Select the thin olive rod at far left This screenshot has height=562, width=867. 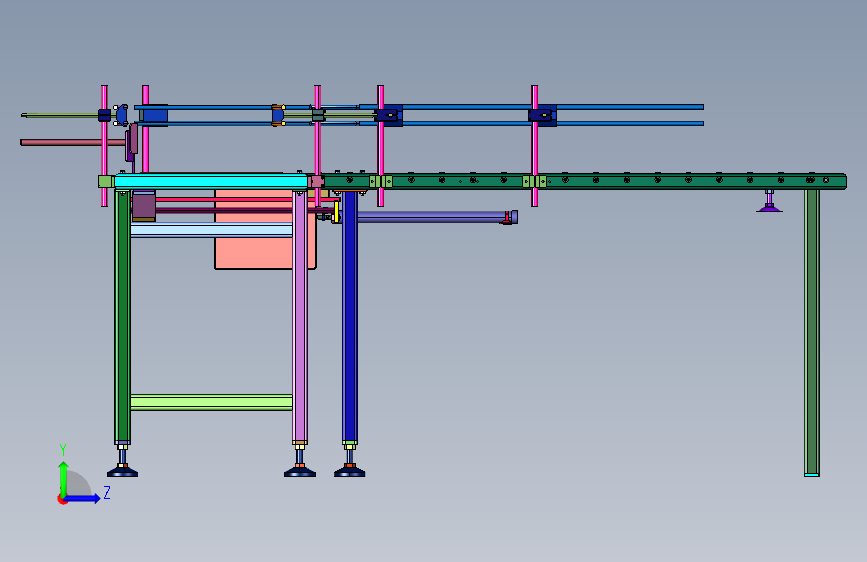(61, 115)
